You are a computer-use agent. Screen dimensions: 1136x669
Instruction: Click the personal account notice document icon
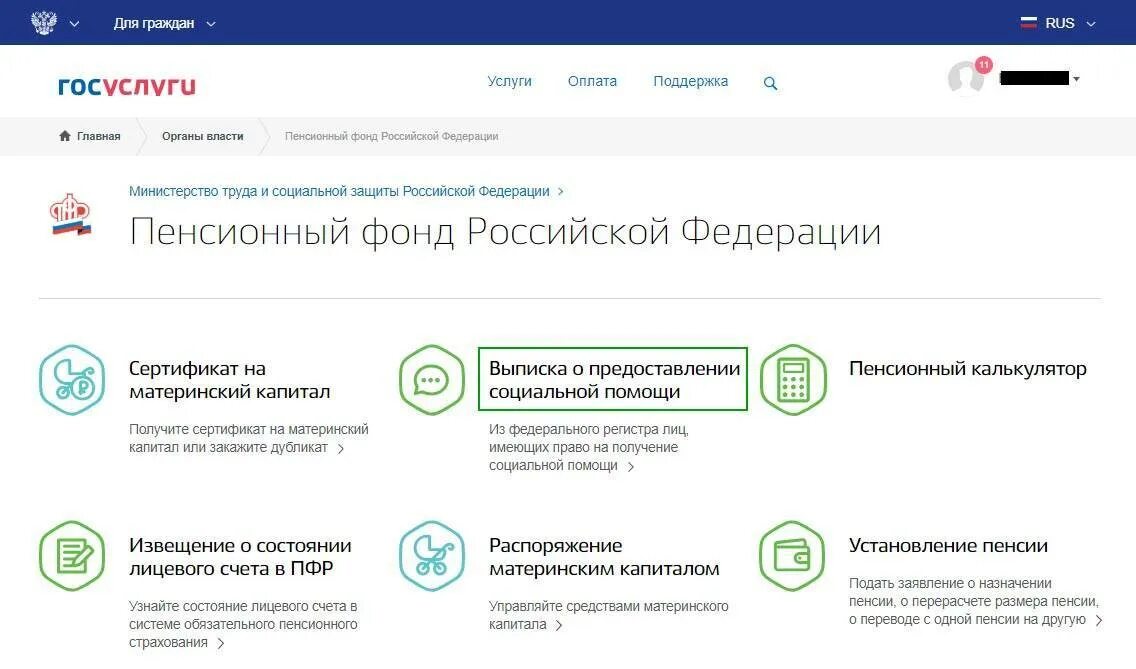coord(72,556)
